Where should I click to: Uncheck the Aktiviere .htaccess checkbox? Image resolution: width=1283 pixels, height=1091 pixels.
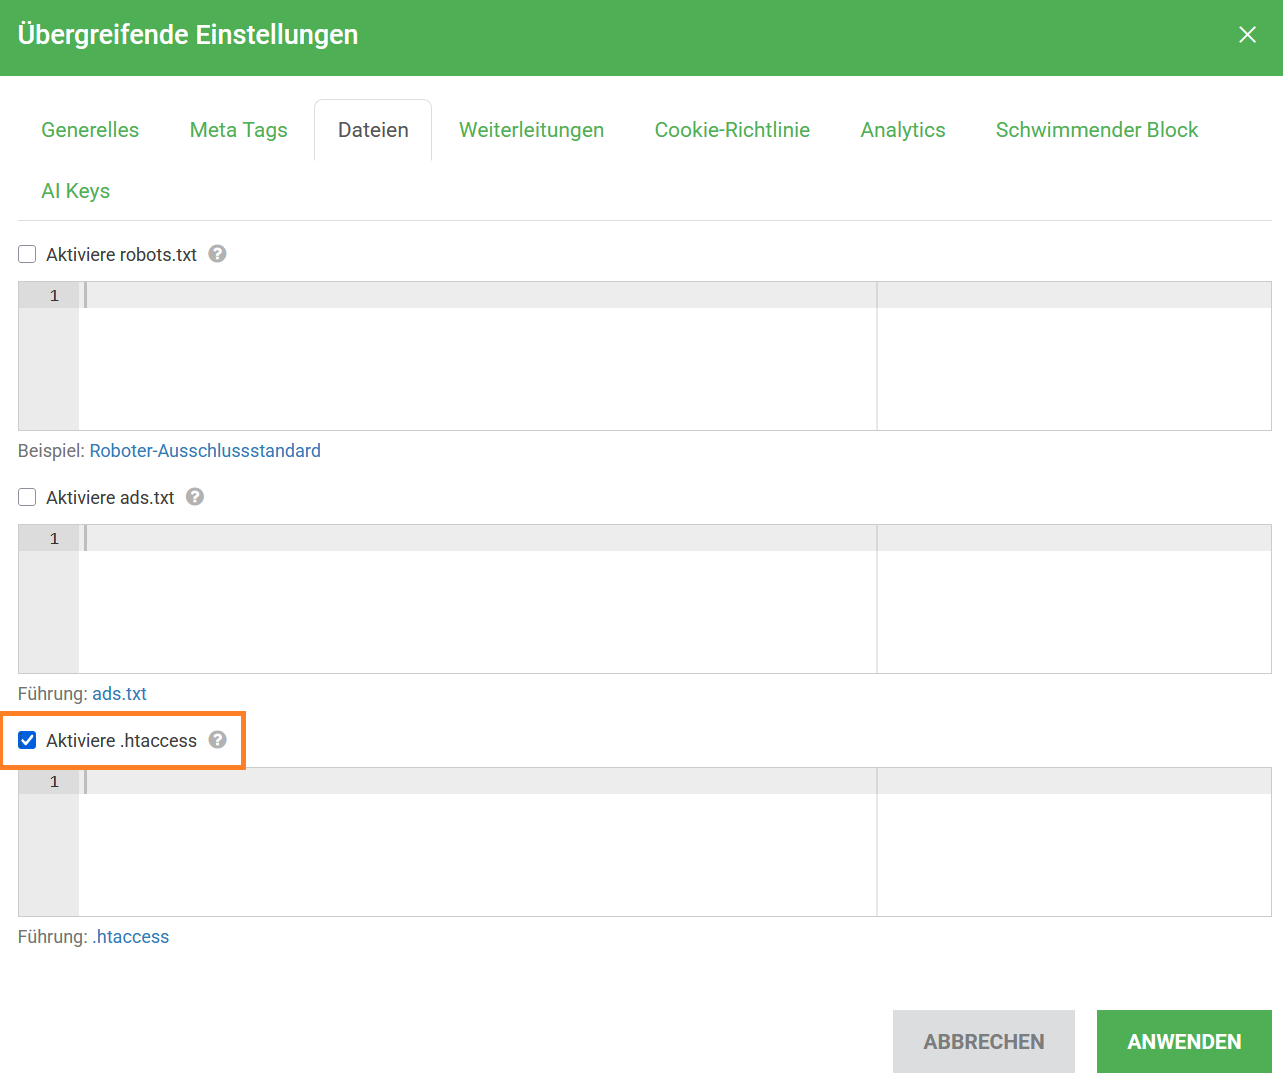coord(27,740)
